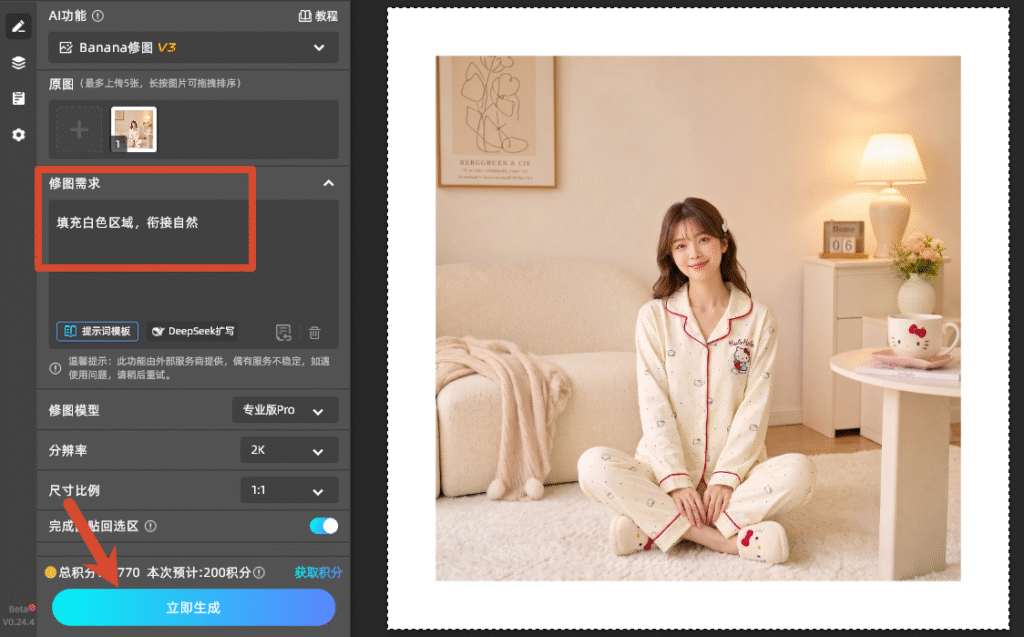
Task: Open the 专业版Pro model dropdown
Action: coord(285,410)
